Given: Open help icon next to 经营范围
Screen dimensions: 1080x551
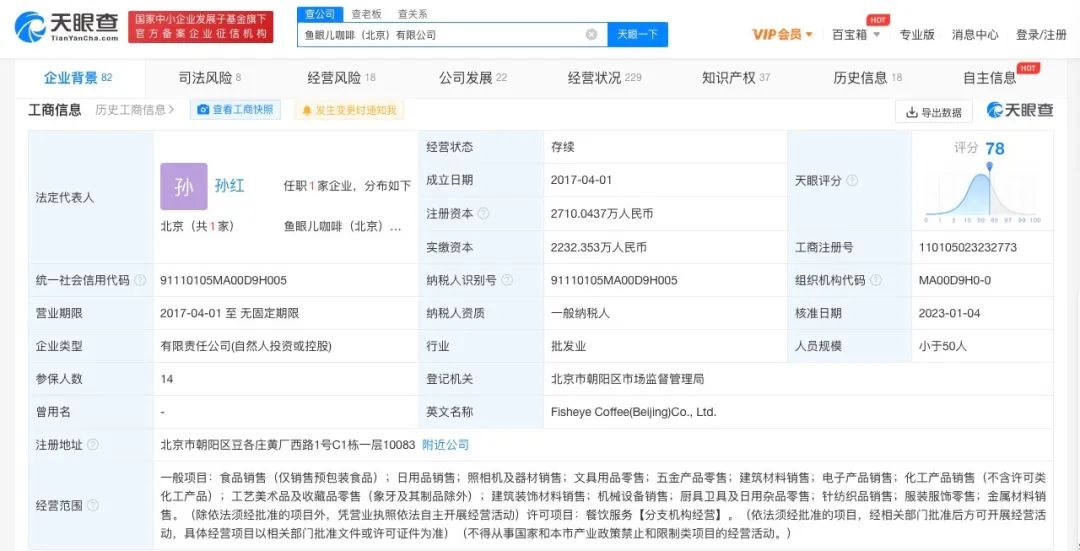Looking at the screenshot, I should click(93, 506).
